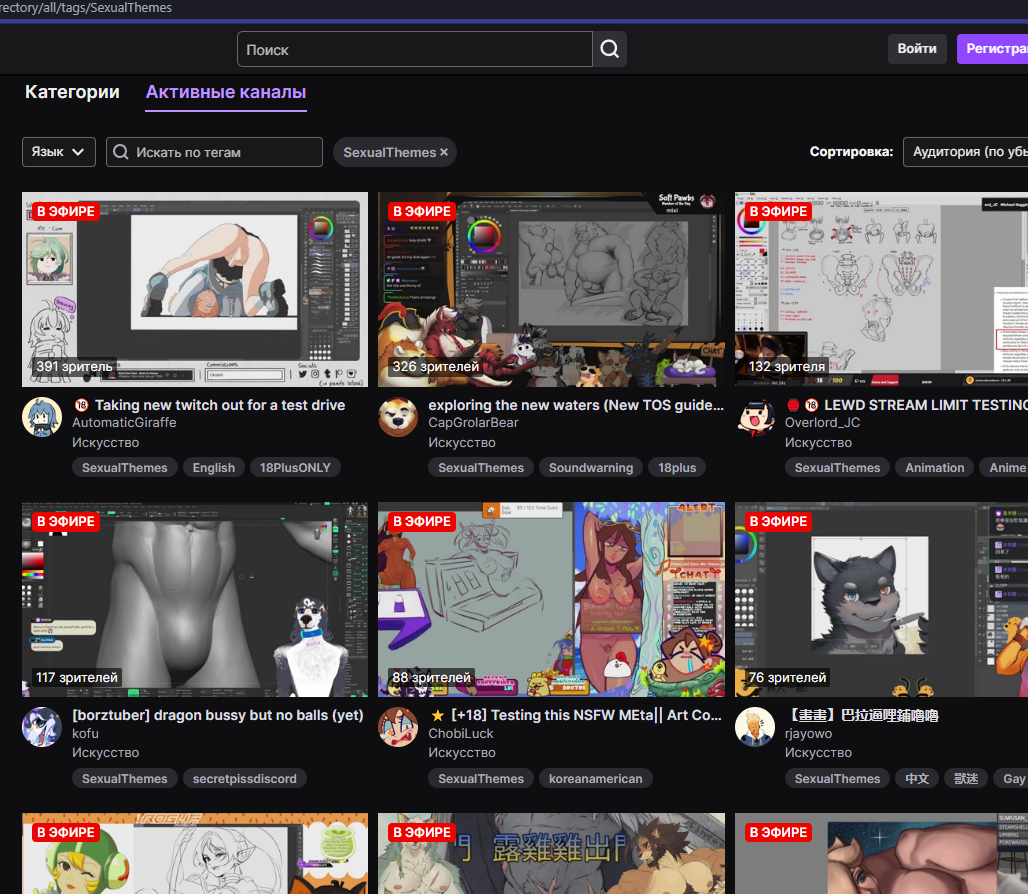Click the browser address bar URL

(x=86, y=8)
